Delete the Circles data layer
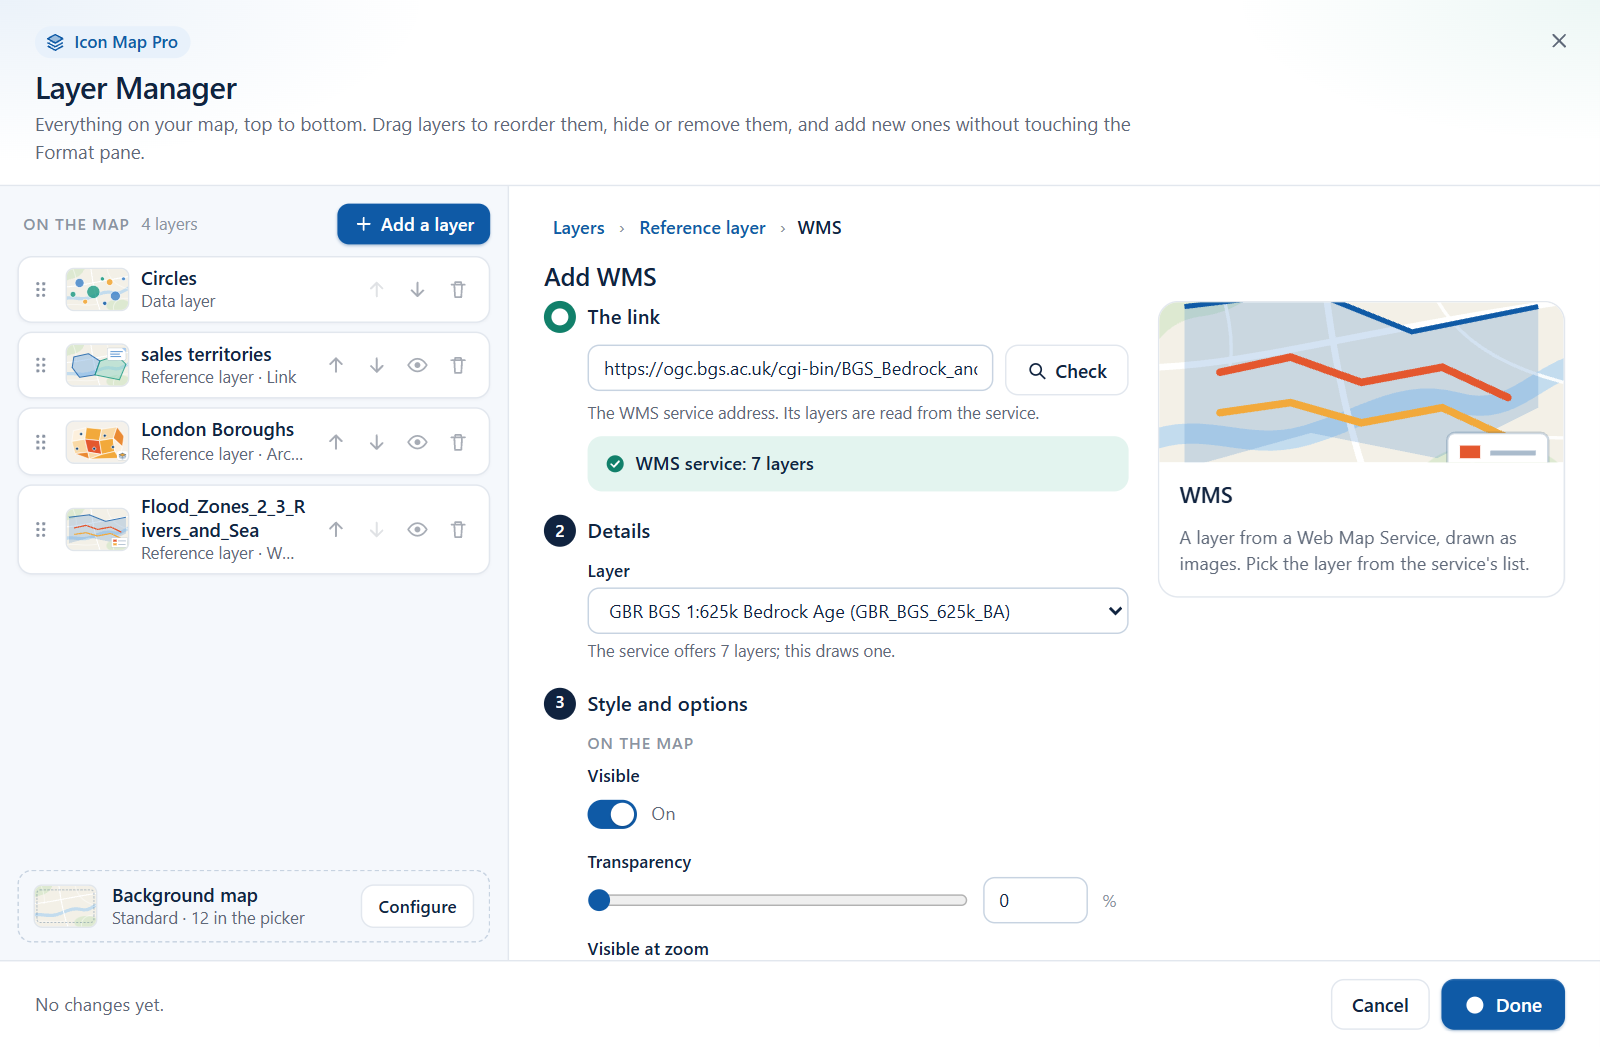 pyautogui.click(x=458, y=290)
